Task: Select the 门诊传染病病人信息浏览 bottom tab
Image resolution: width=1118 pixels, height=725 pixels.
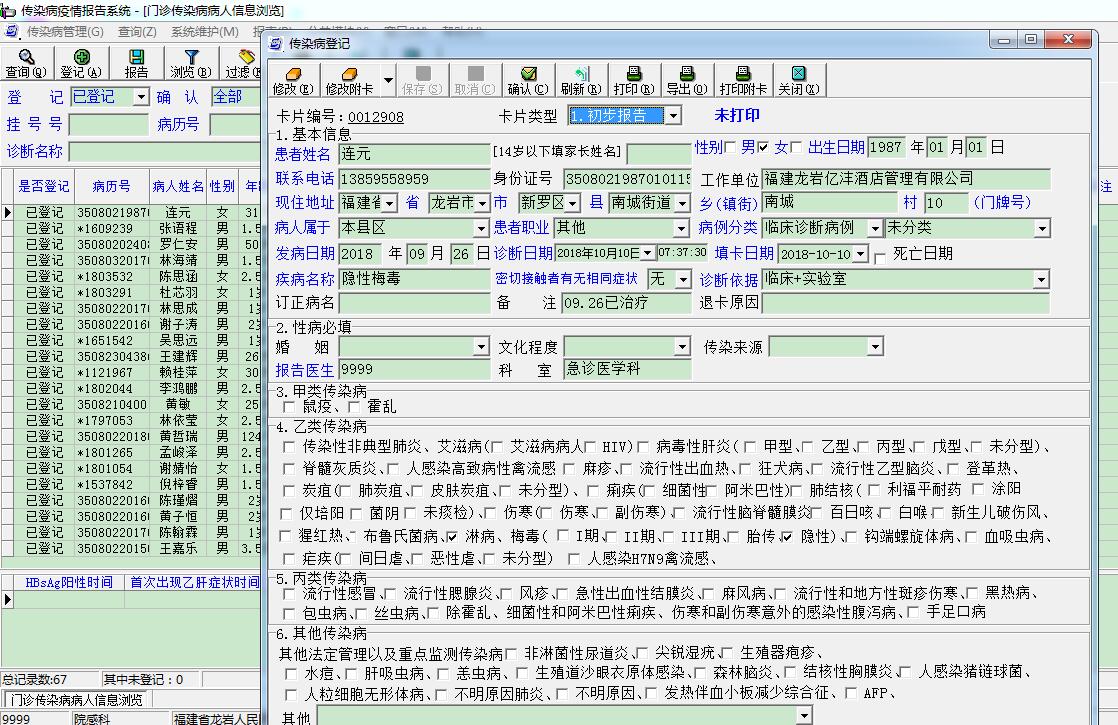Action: tap(76, 700)
